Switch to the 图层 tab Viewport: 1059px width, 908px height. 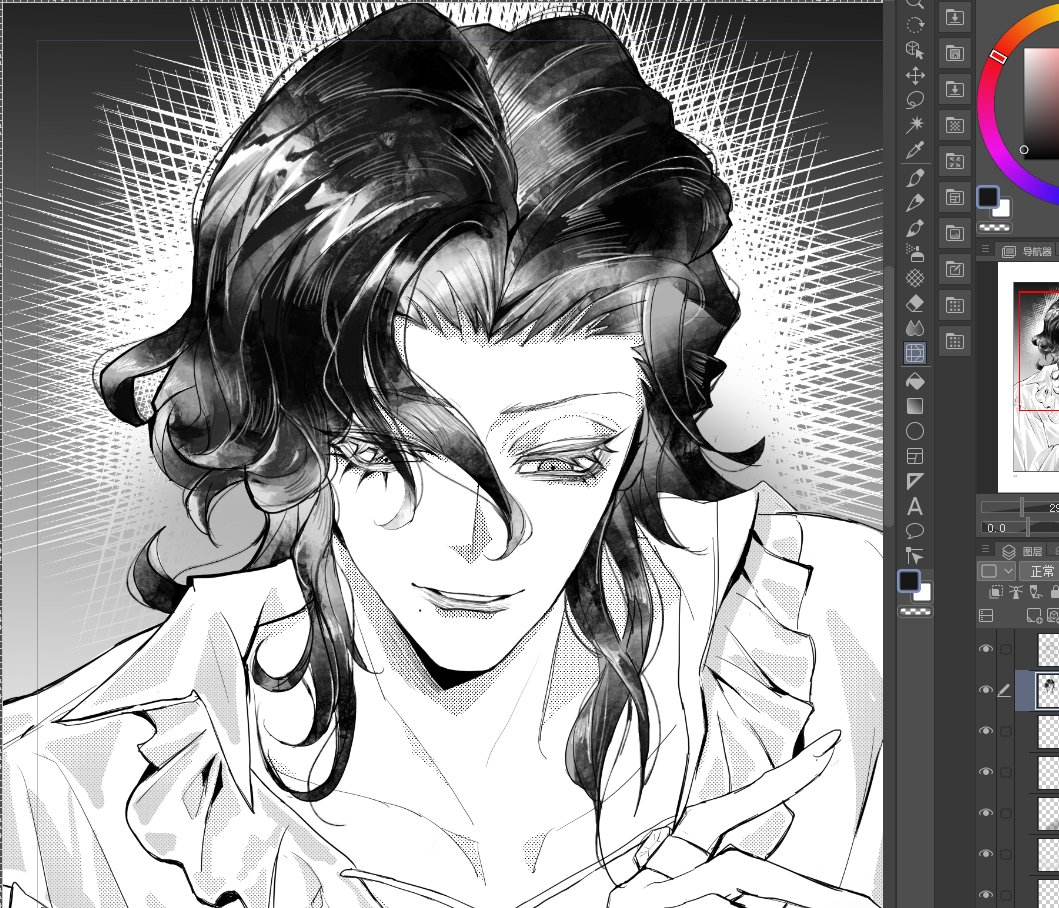click(1023, 551)
